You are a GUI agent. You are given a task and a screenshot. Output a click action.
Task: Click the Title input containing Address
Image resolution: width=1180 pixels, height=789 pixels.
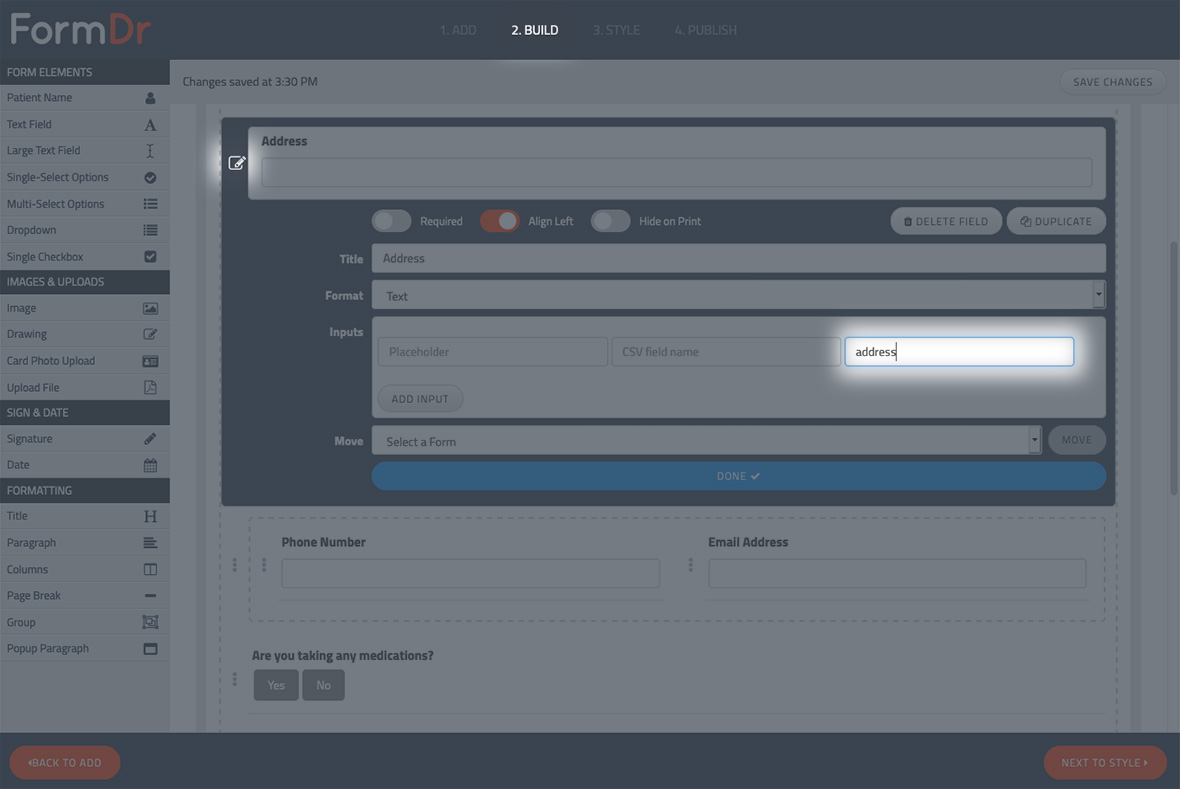[x=739, y=258]
